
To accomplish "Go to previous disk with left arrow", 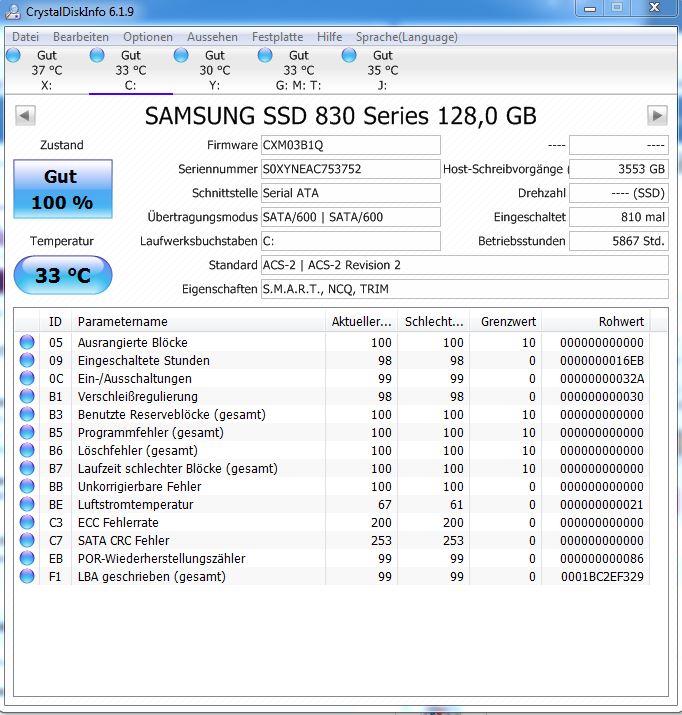I will [x=25, y=115].
